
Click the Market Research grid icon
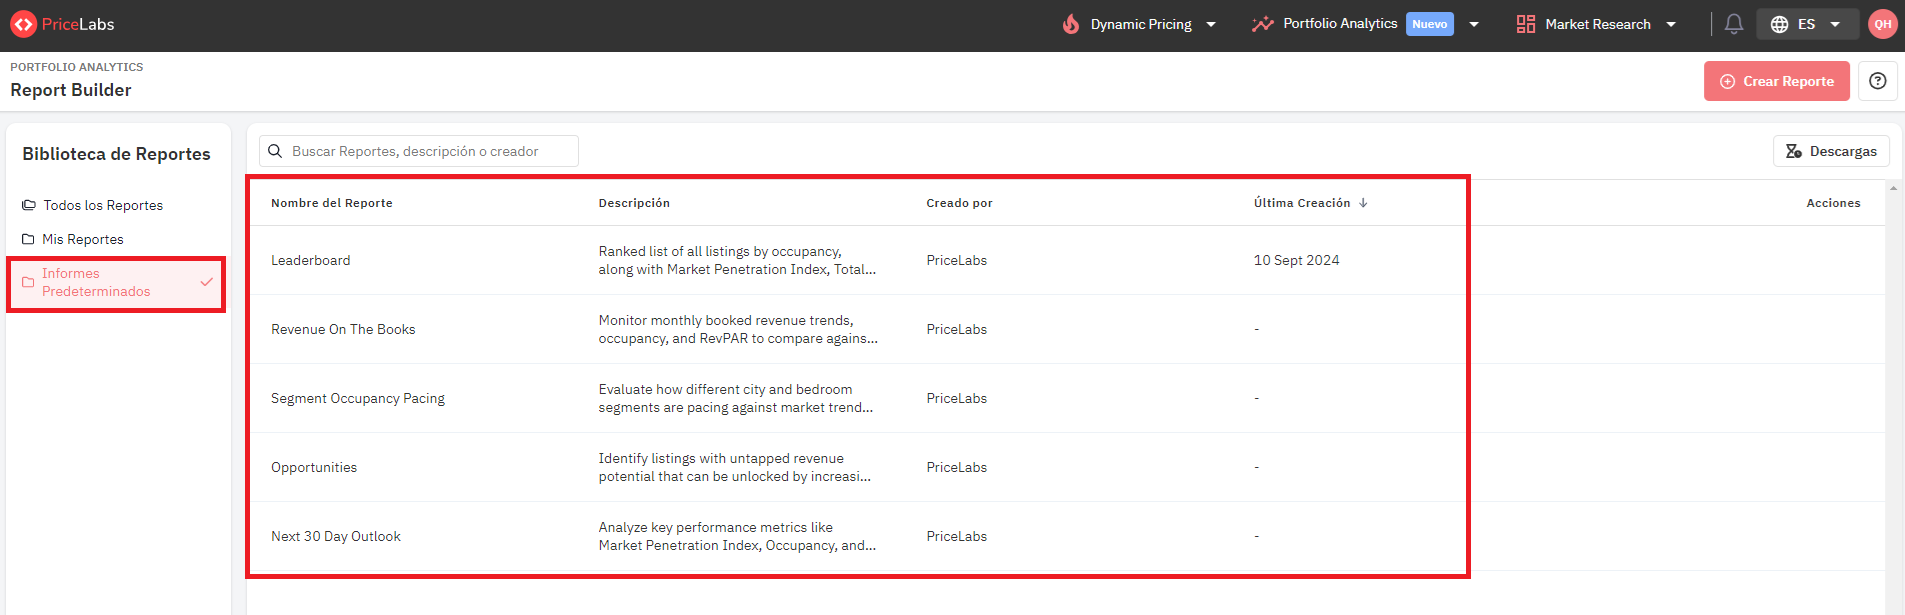(x=1526, y=24)
